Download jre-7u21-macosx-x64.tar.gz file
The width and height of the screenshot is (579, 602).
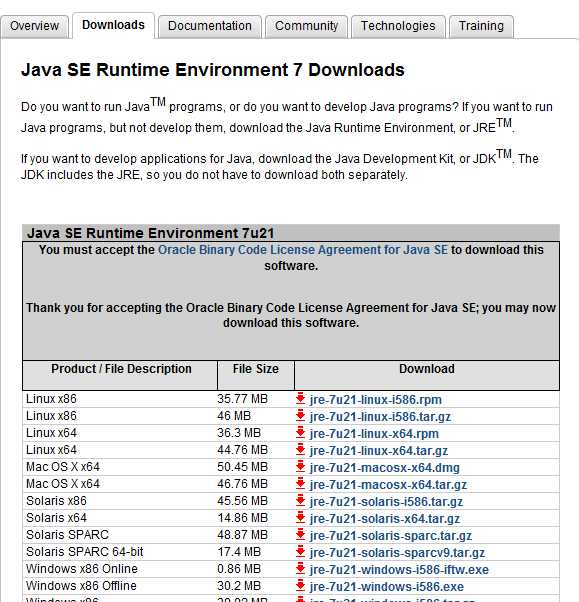[x=388, y=485]
